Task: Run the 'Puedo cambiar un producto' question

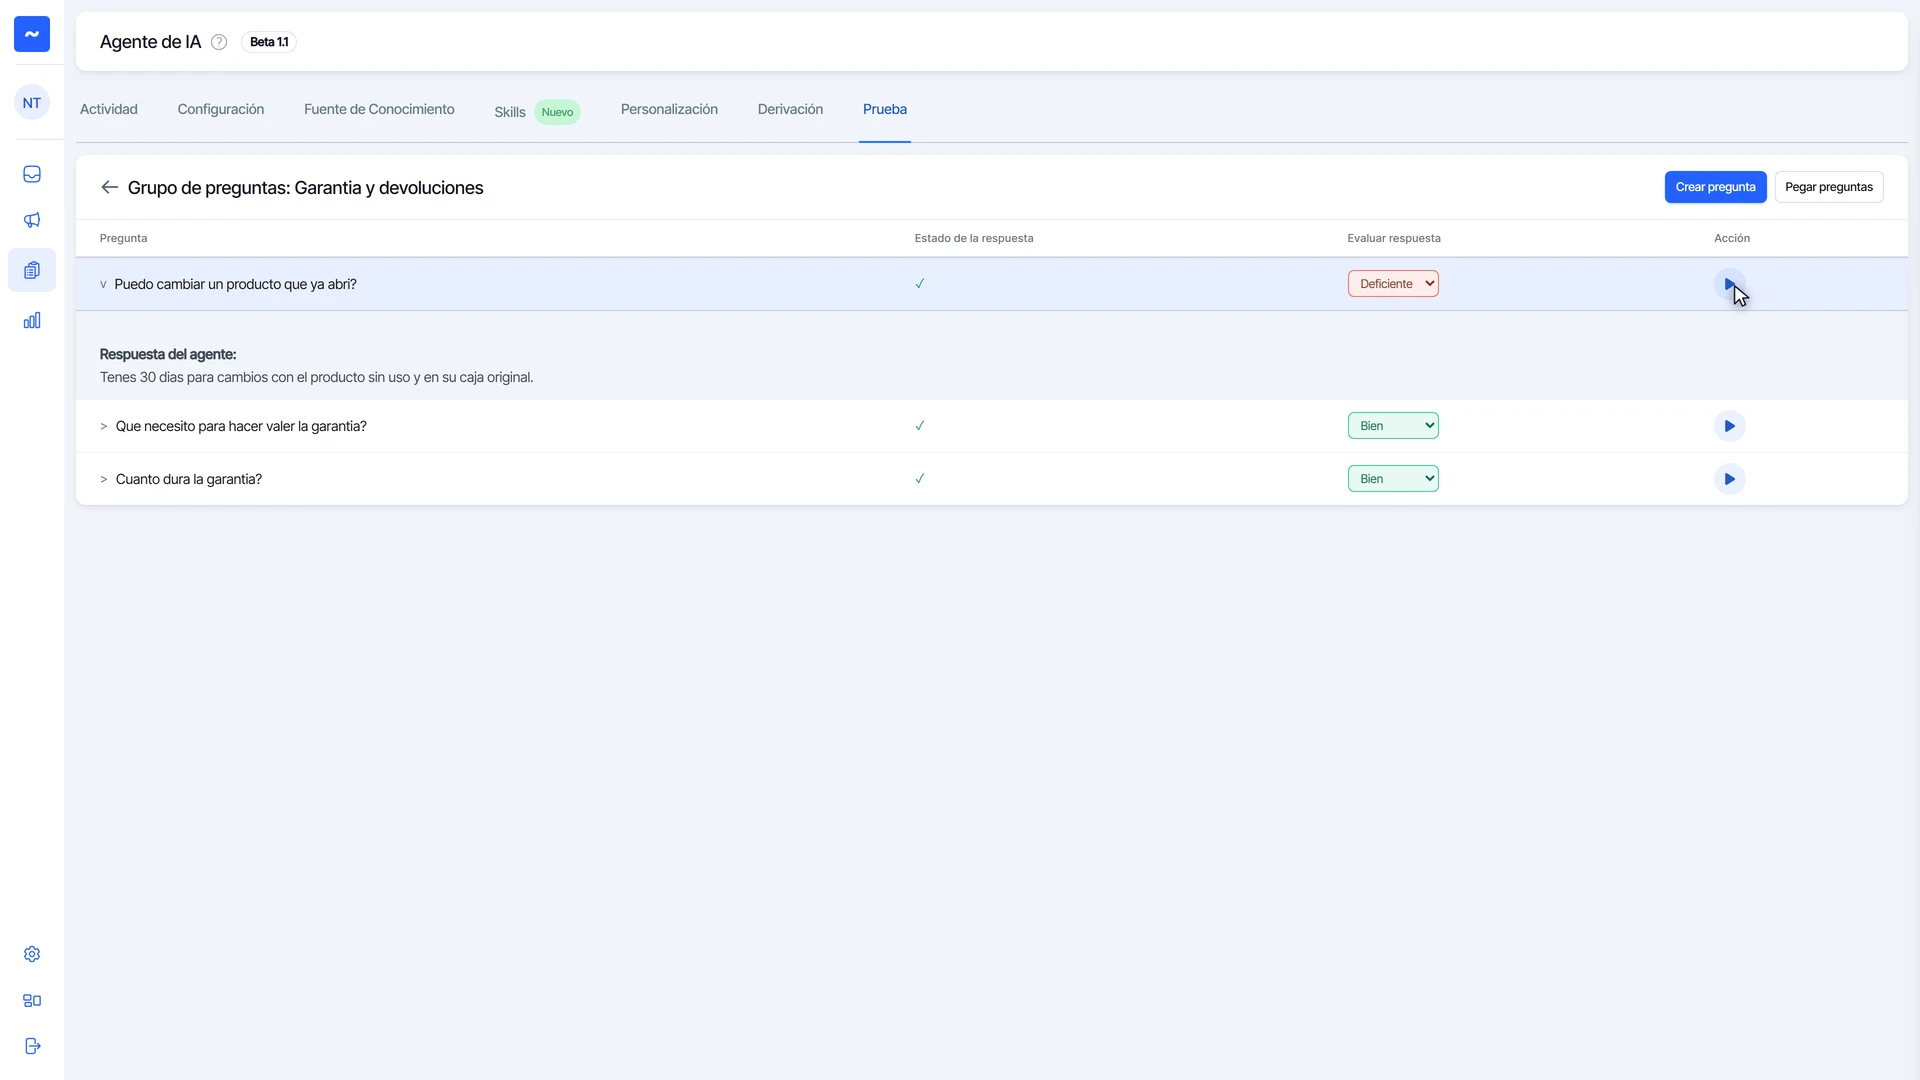Action: 1729,284
